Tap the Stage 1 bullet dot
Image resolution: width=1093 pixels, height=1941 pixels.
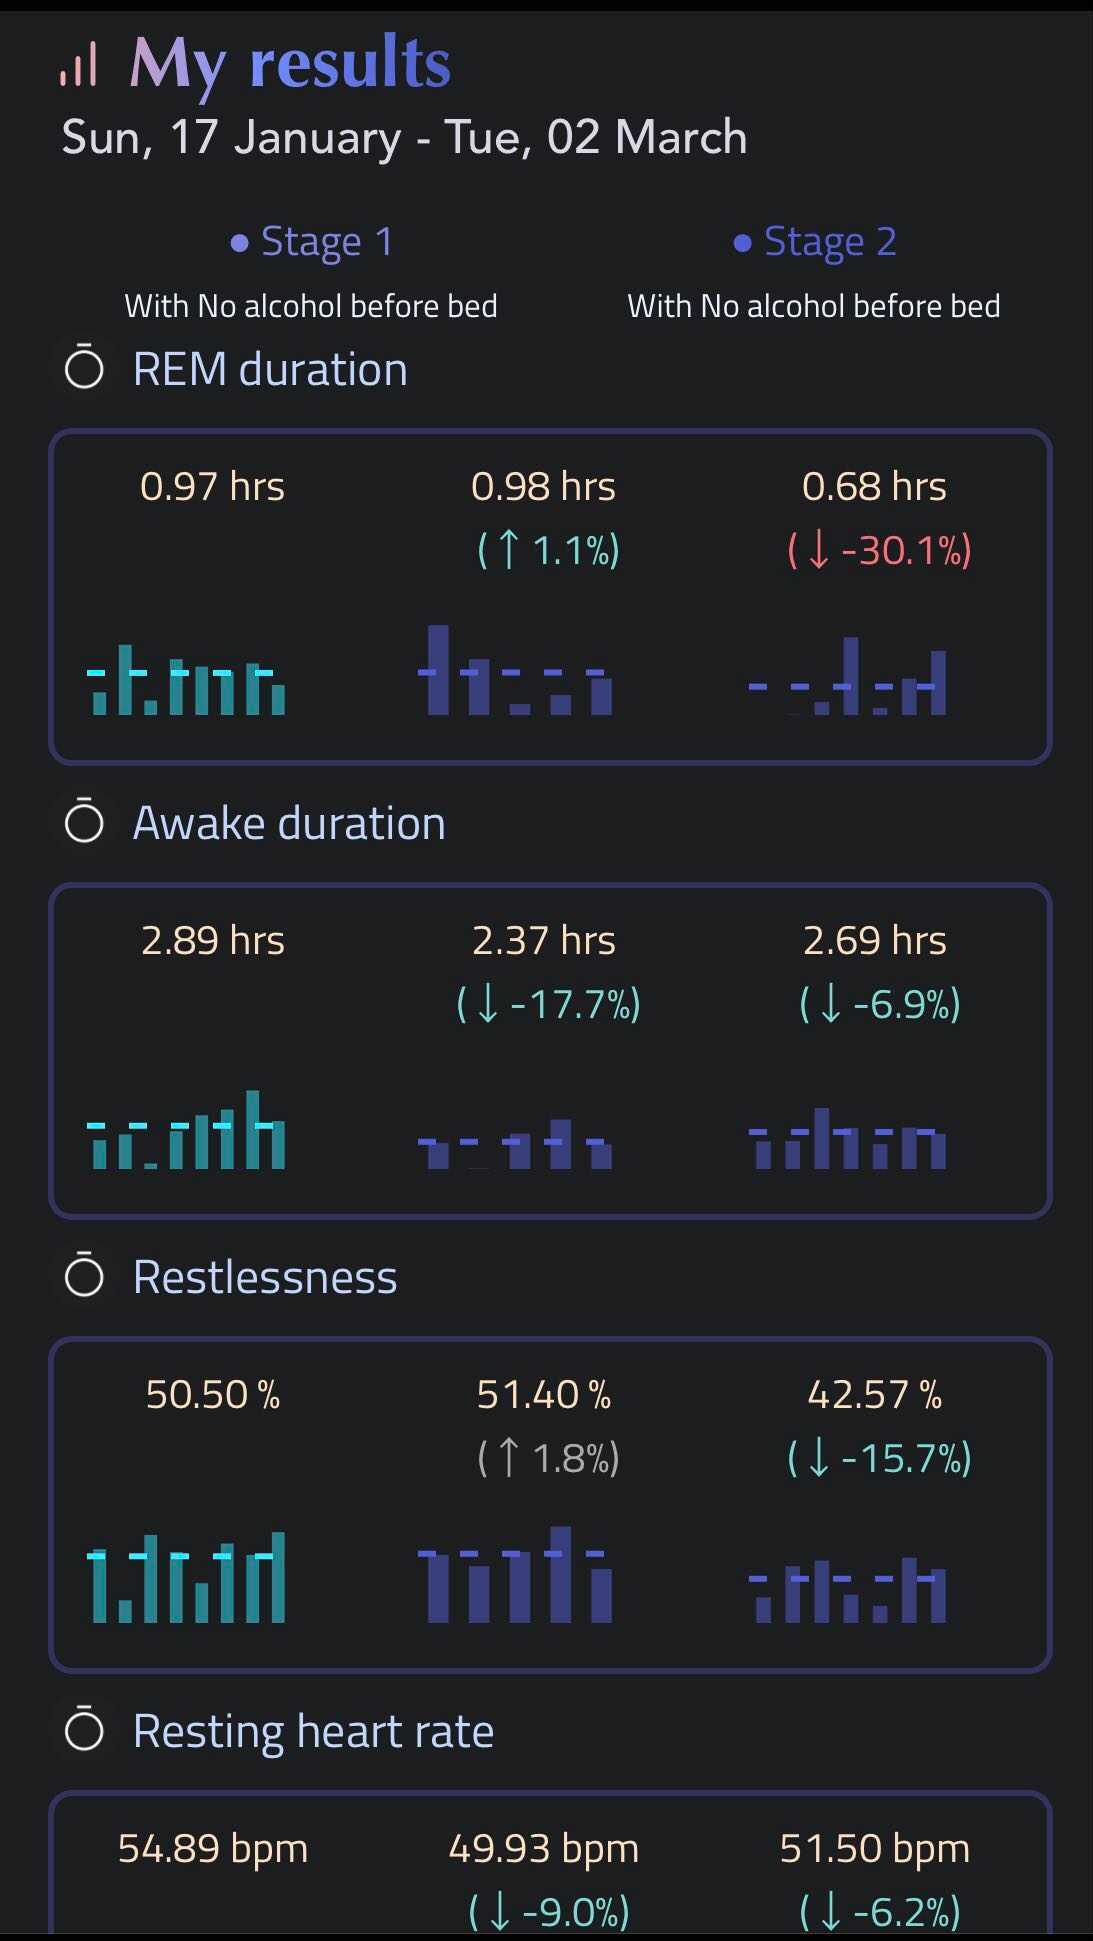tap(239, 243)
